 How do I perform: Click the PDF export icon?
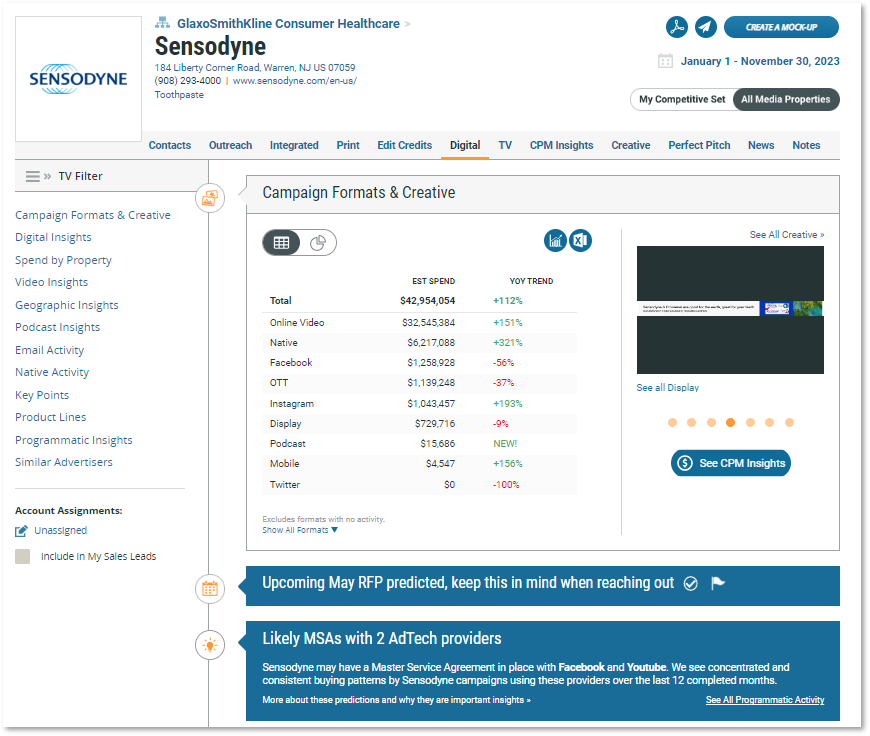point(676,27)
